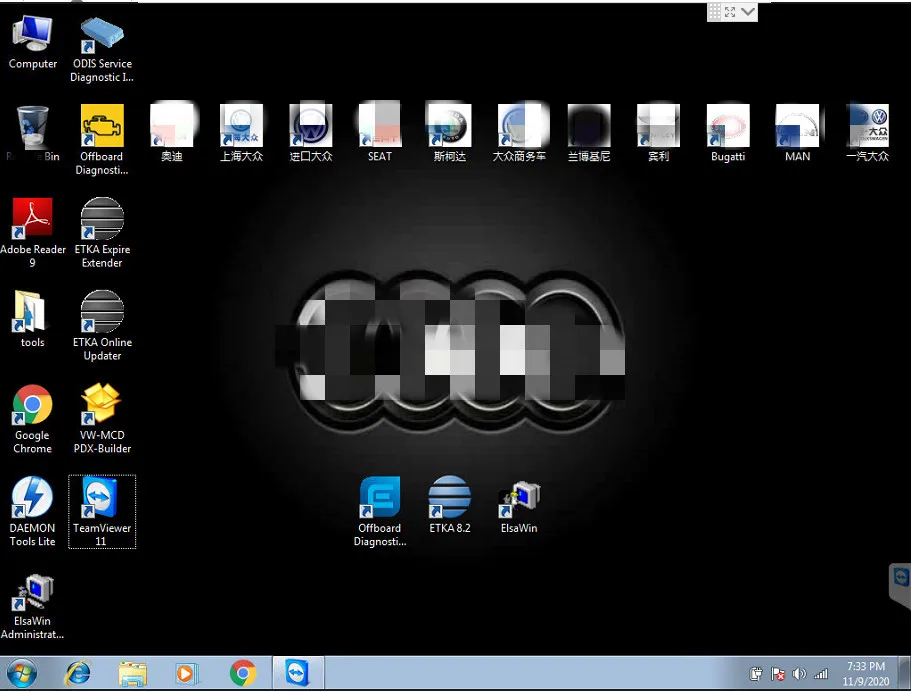Screen dimensions: 911x692
Task: Click the Show desktop strip on taskbar
Action: (904, 673)
